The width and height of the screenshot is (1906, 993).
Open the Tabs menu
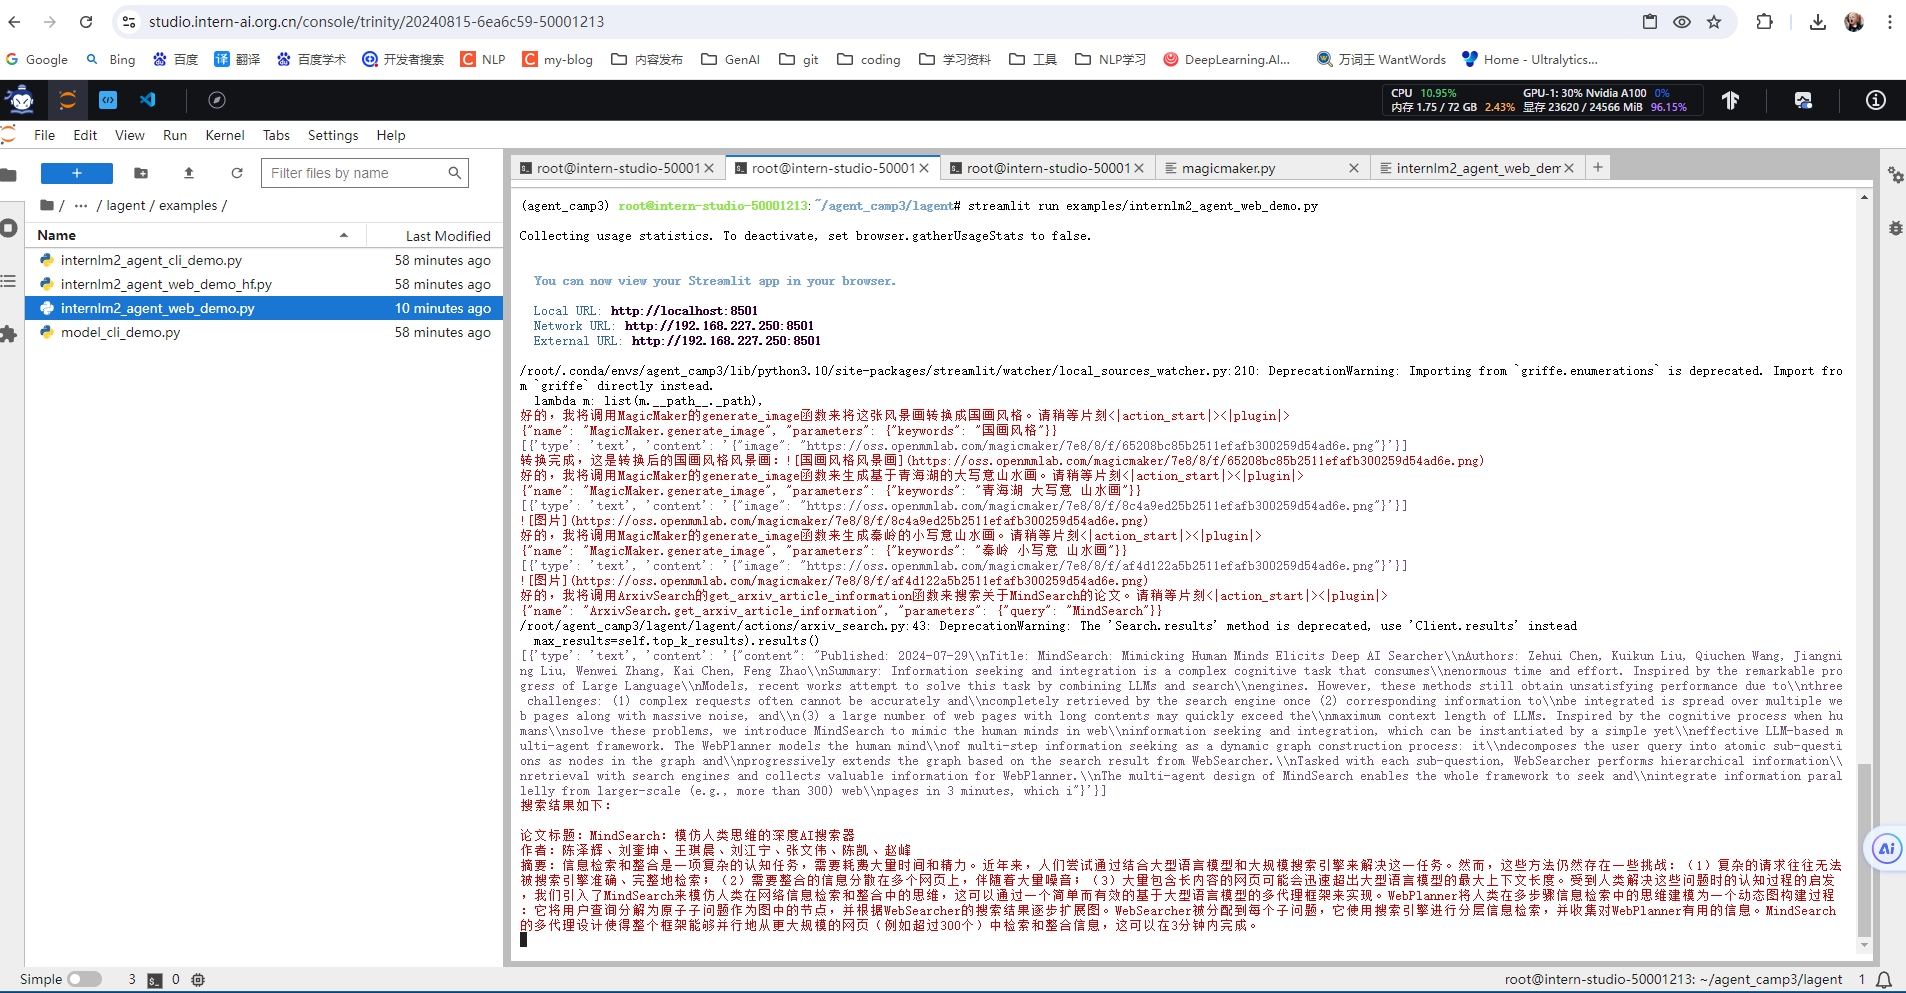click(276, 135)
